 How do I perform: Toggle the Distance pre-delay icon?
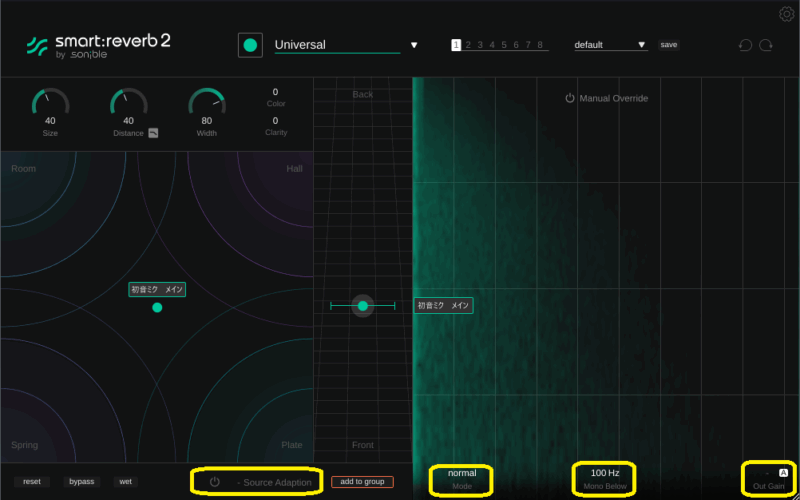(x=153, y=133)
